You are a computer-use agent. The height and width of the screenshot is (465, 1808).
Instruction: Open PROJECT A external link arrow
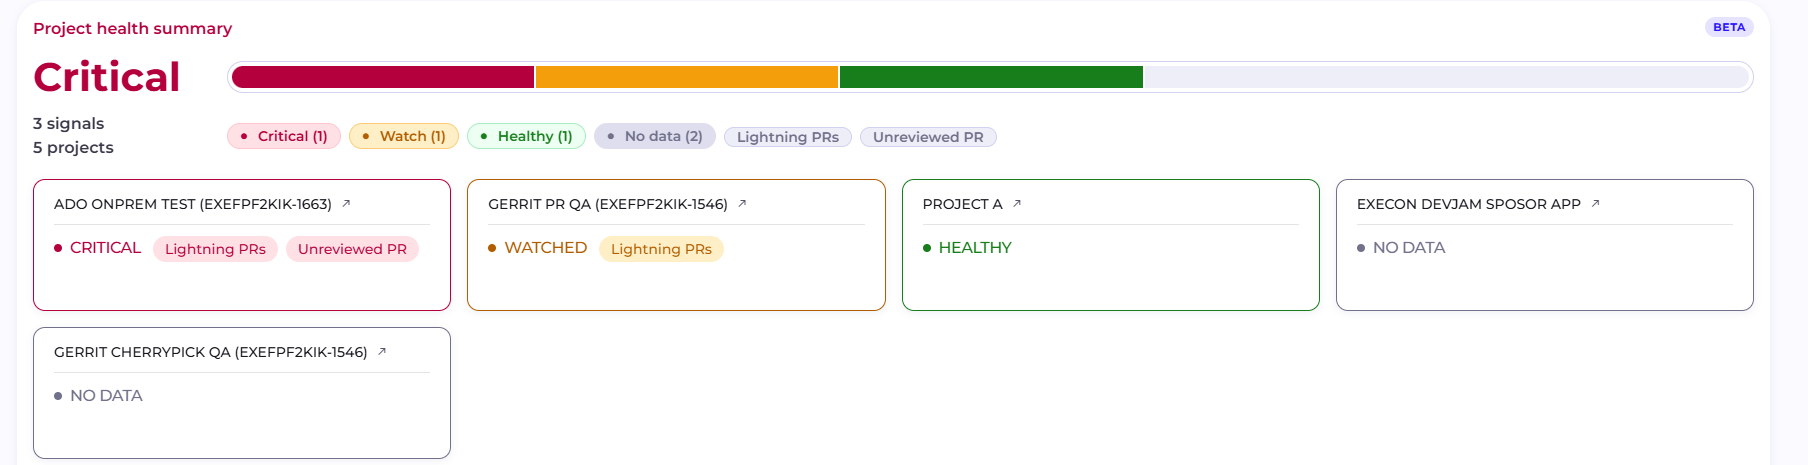[1017, 203]
